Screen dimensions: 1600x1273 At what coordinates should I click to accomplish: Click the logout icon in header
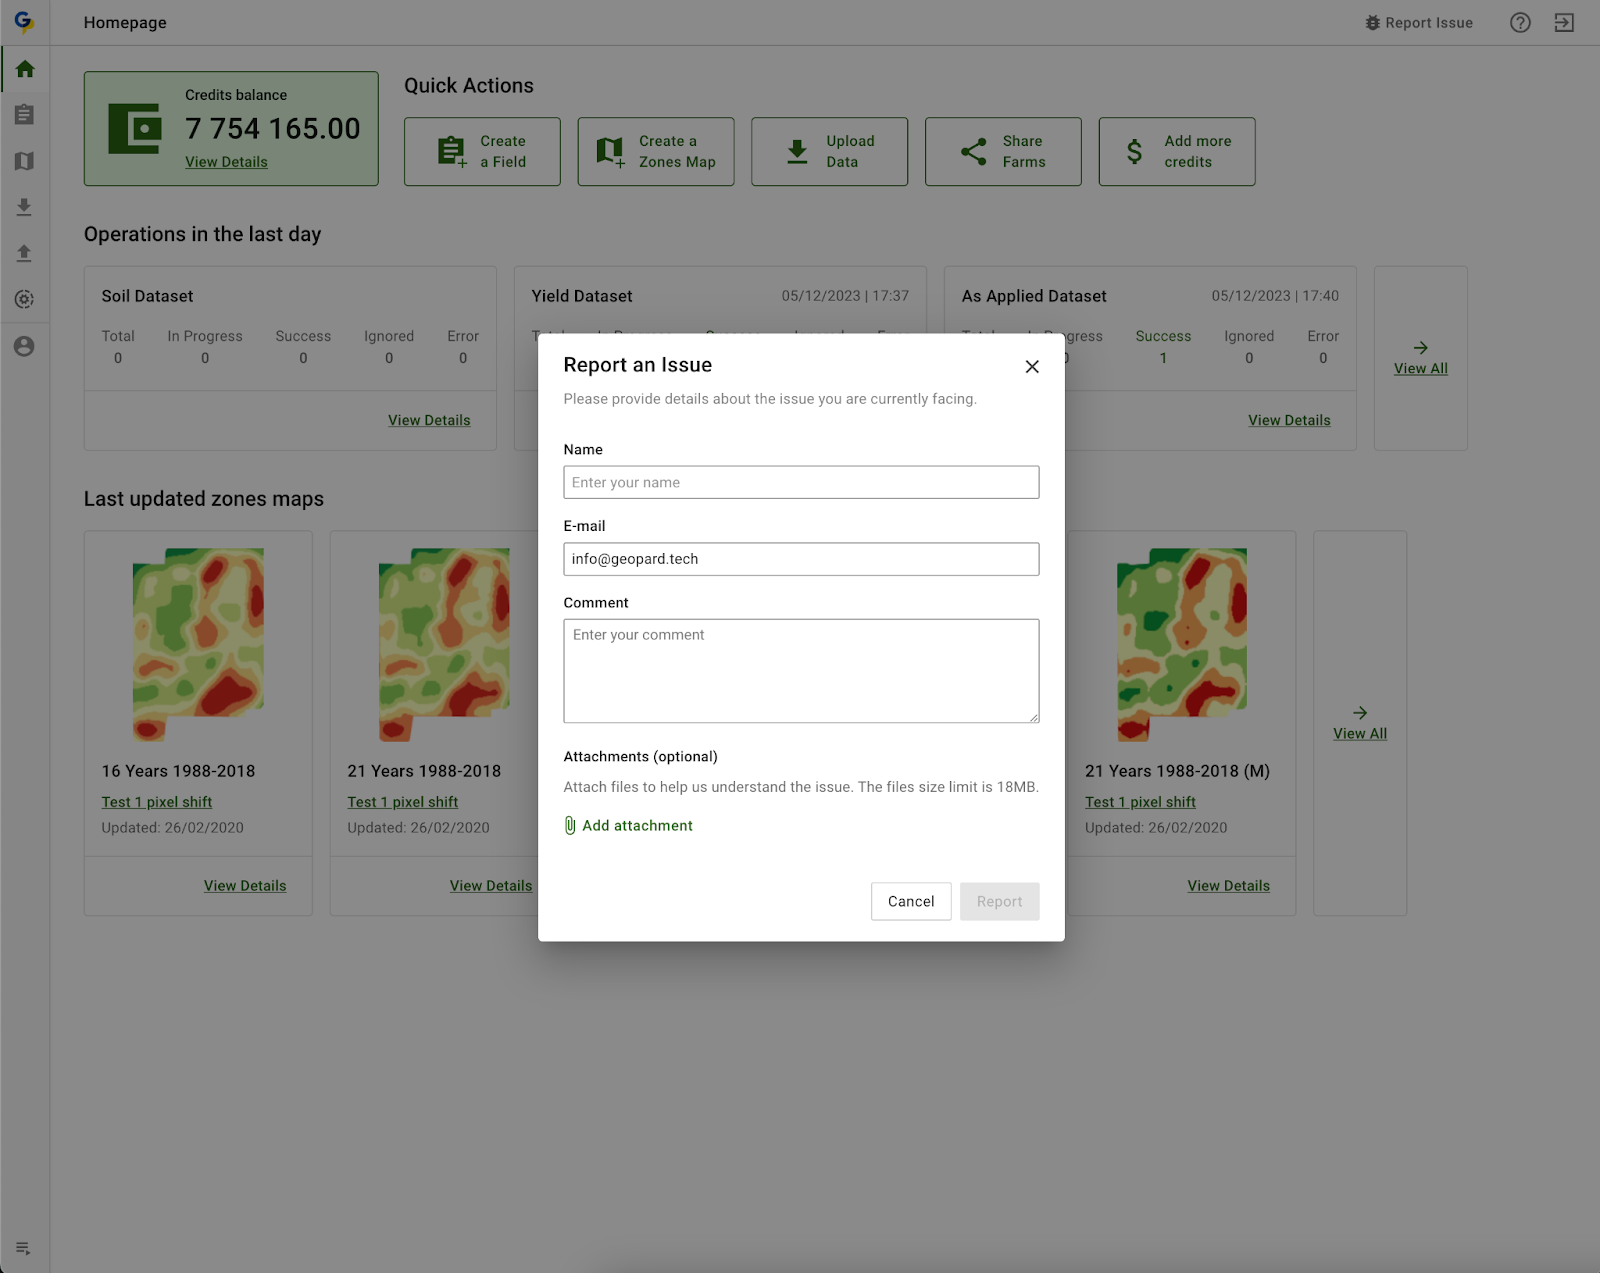pyautogui.click(x=1564, y=23)
